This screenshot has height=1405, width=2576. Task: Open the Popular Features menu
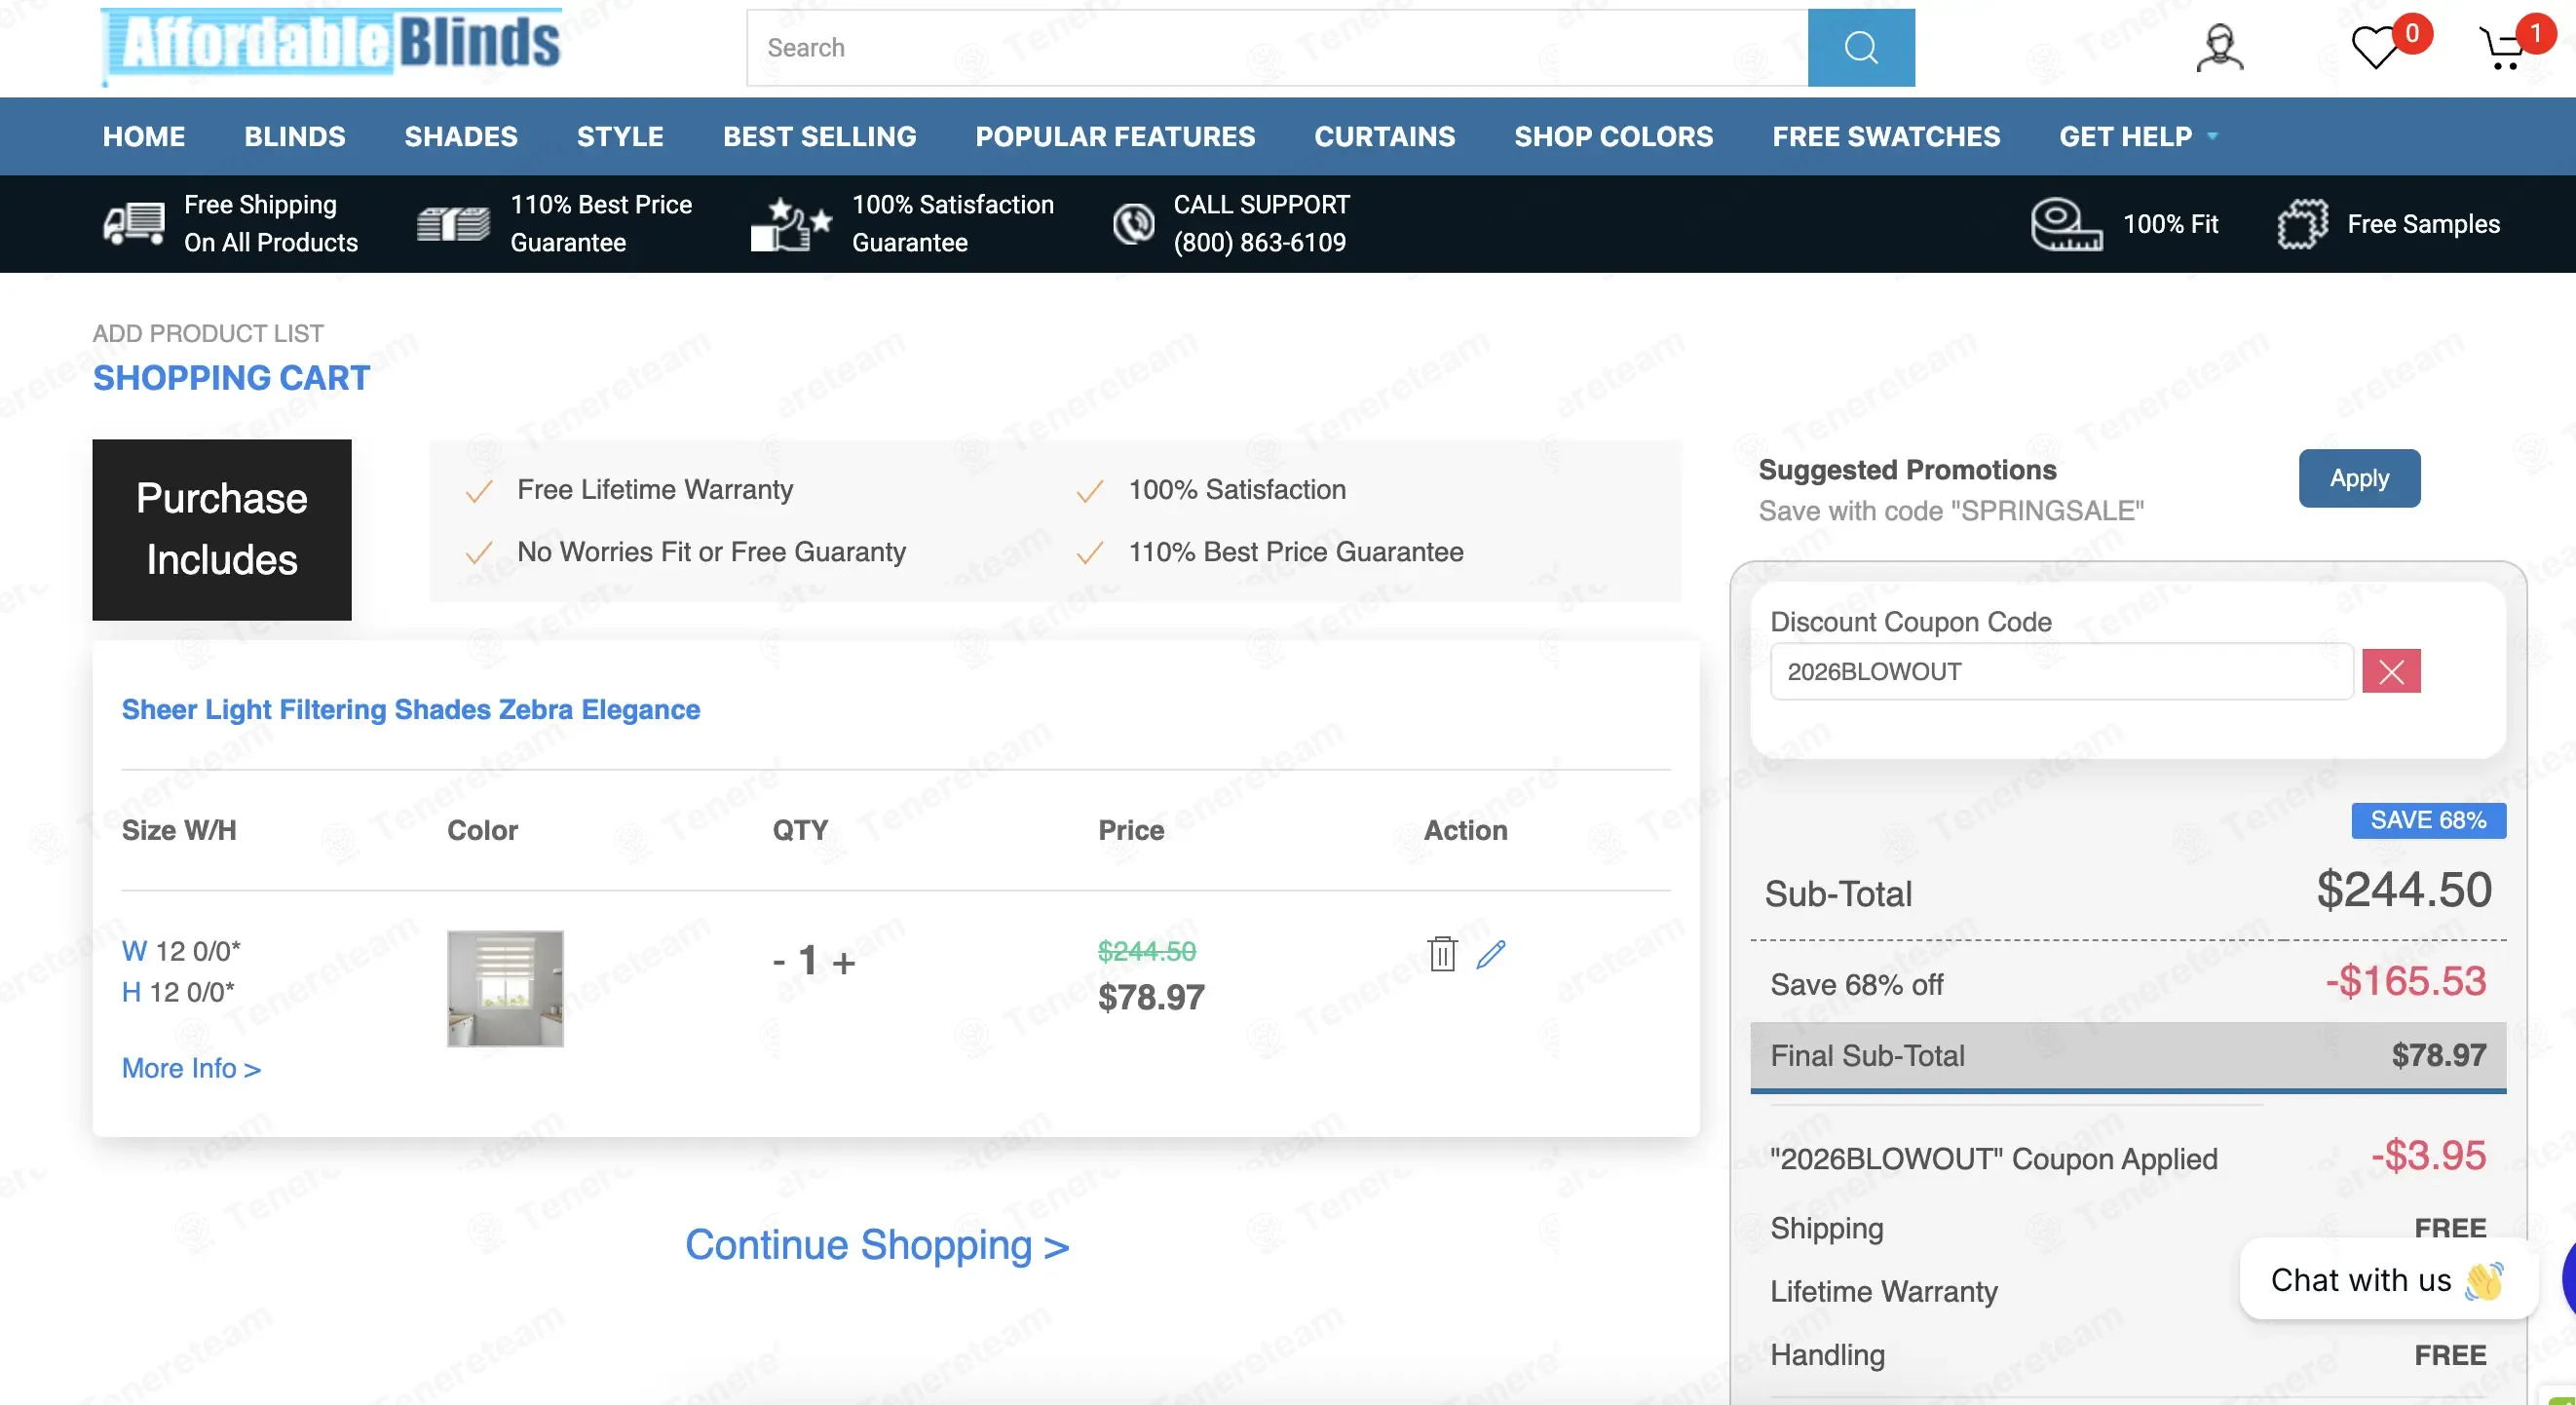1115,136
